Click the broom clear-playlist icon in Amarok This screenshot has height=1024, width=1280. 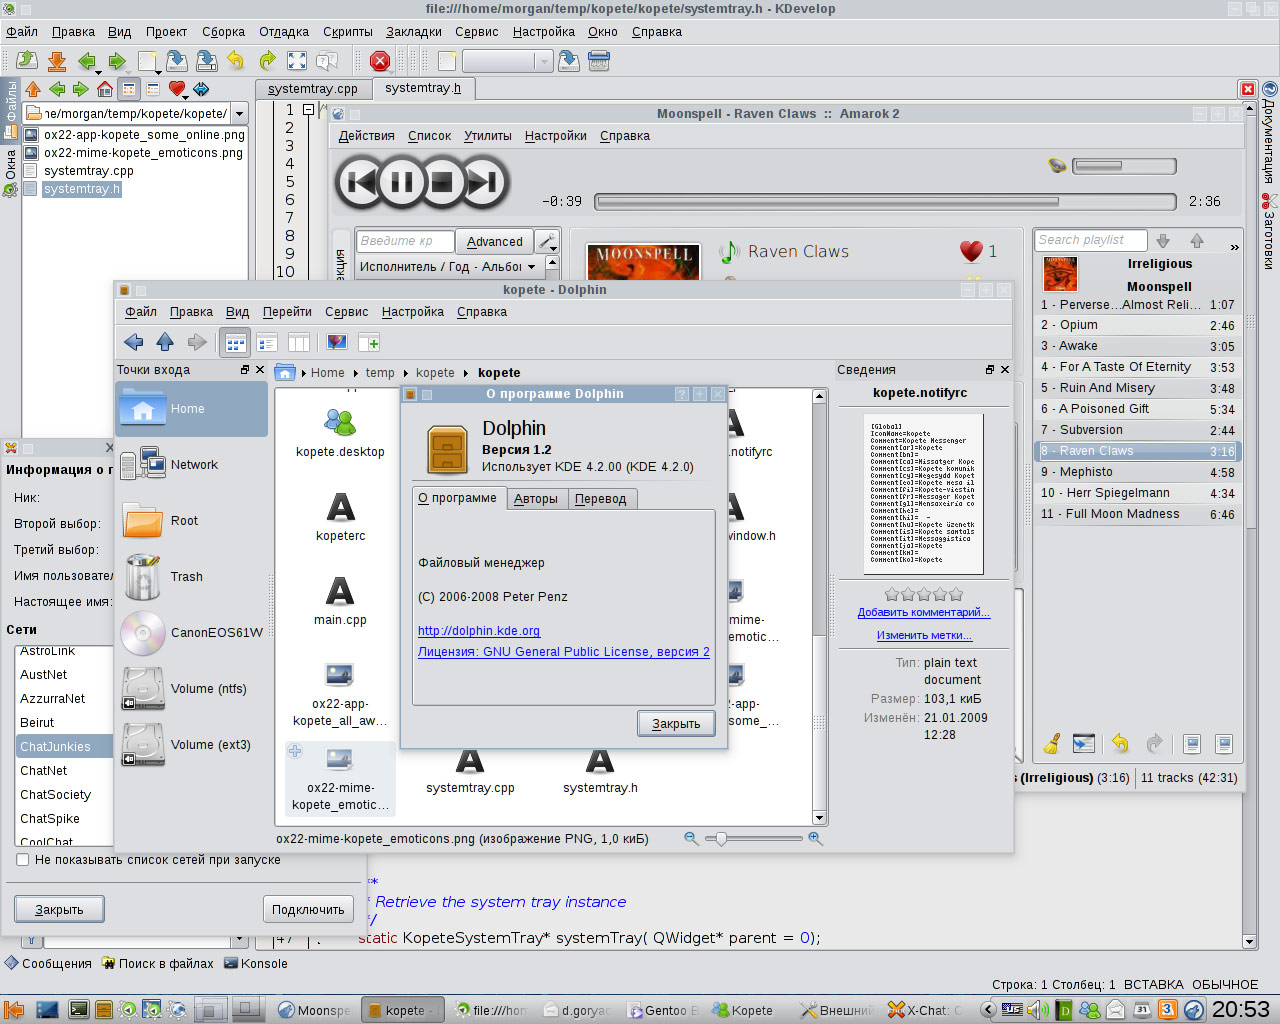1052,743
